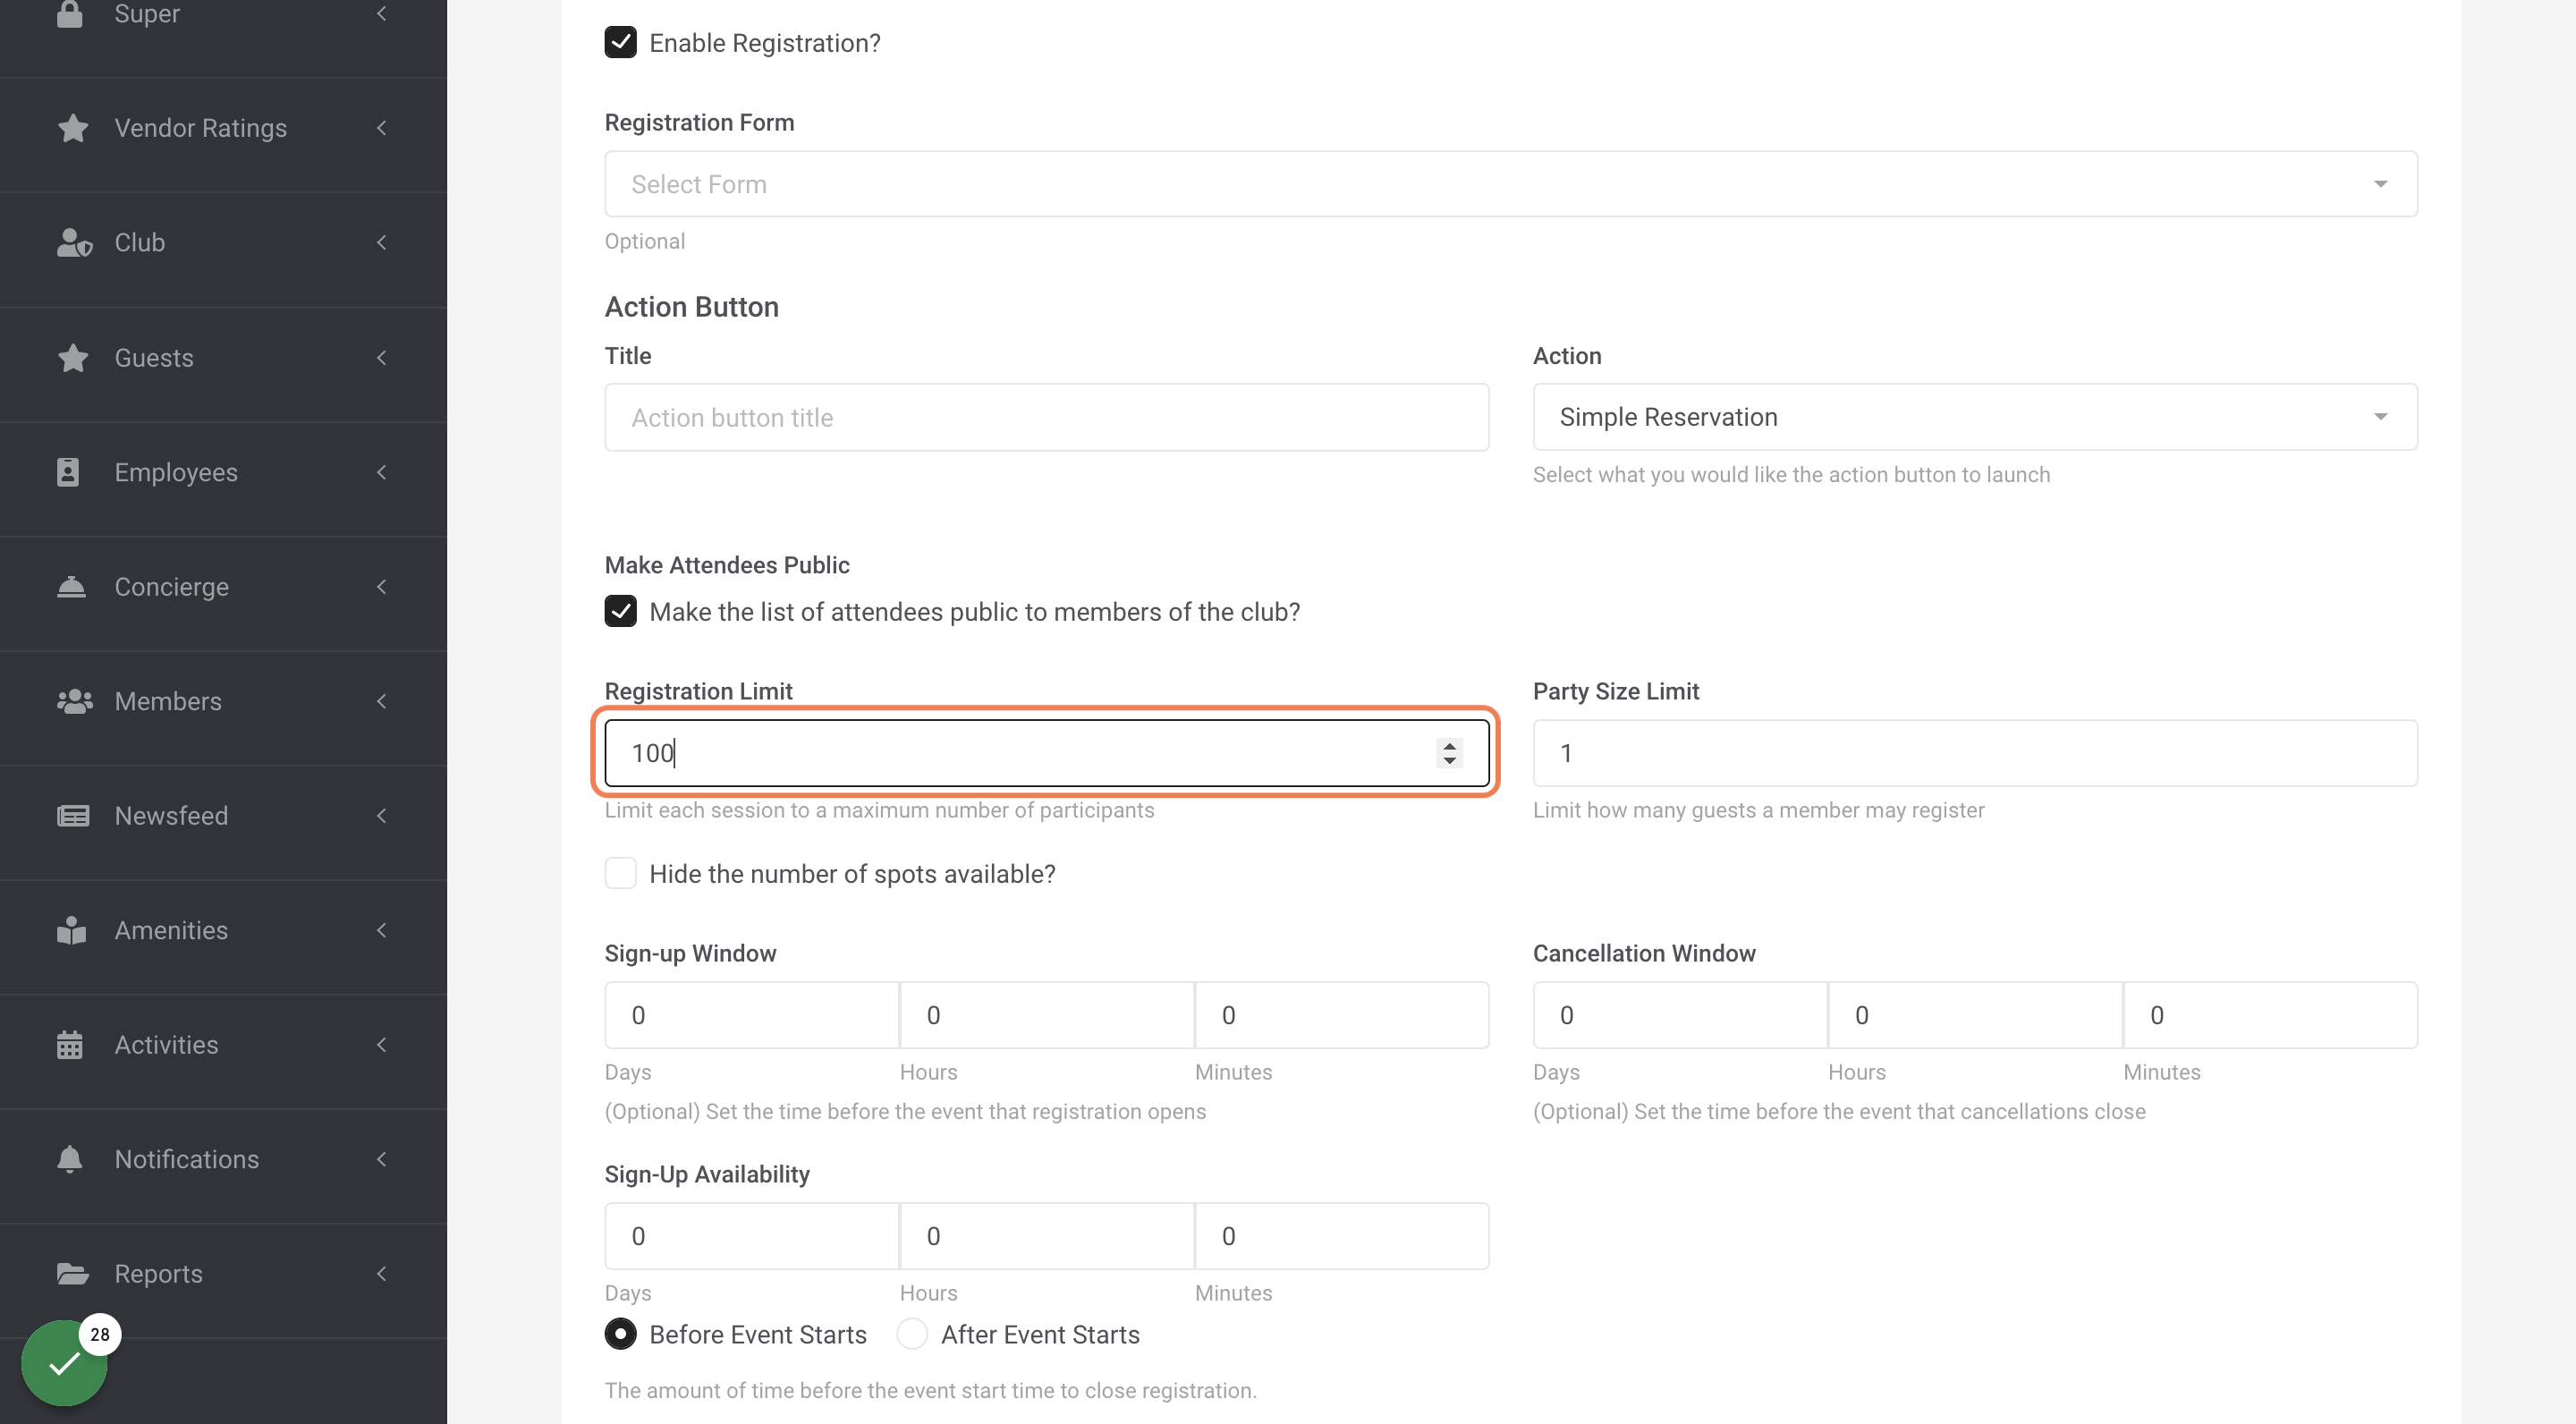Click the Club user-shield icon
Viewport: 2576px width, 1424px height.
click(74, 243)
